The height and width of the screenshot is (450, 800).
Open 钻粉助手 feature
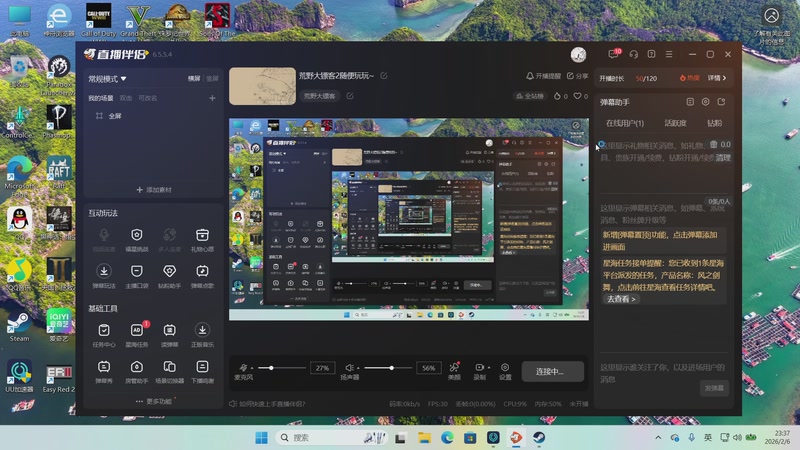(169, 276)
